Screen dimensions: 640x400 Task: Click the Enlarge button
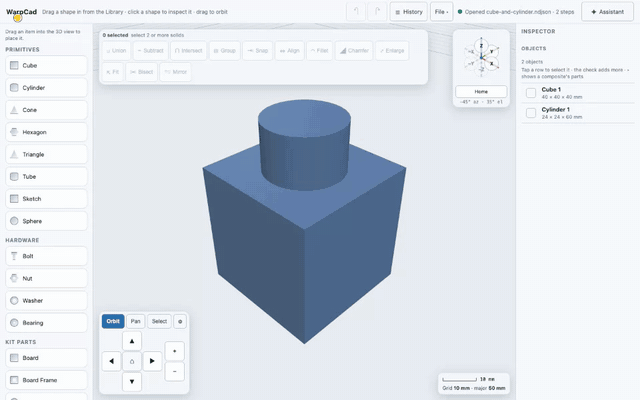click(x=392, y=51)
